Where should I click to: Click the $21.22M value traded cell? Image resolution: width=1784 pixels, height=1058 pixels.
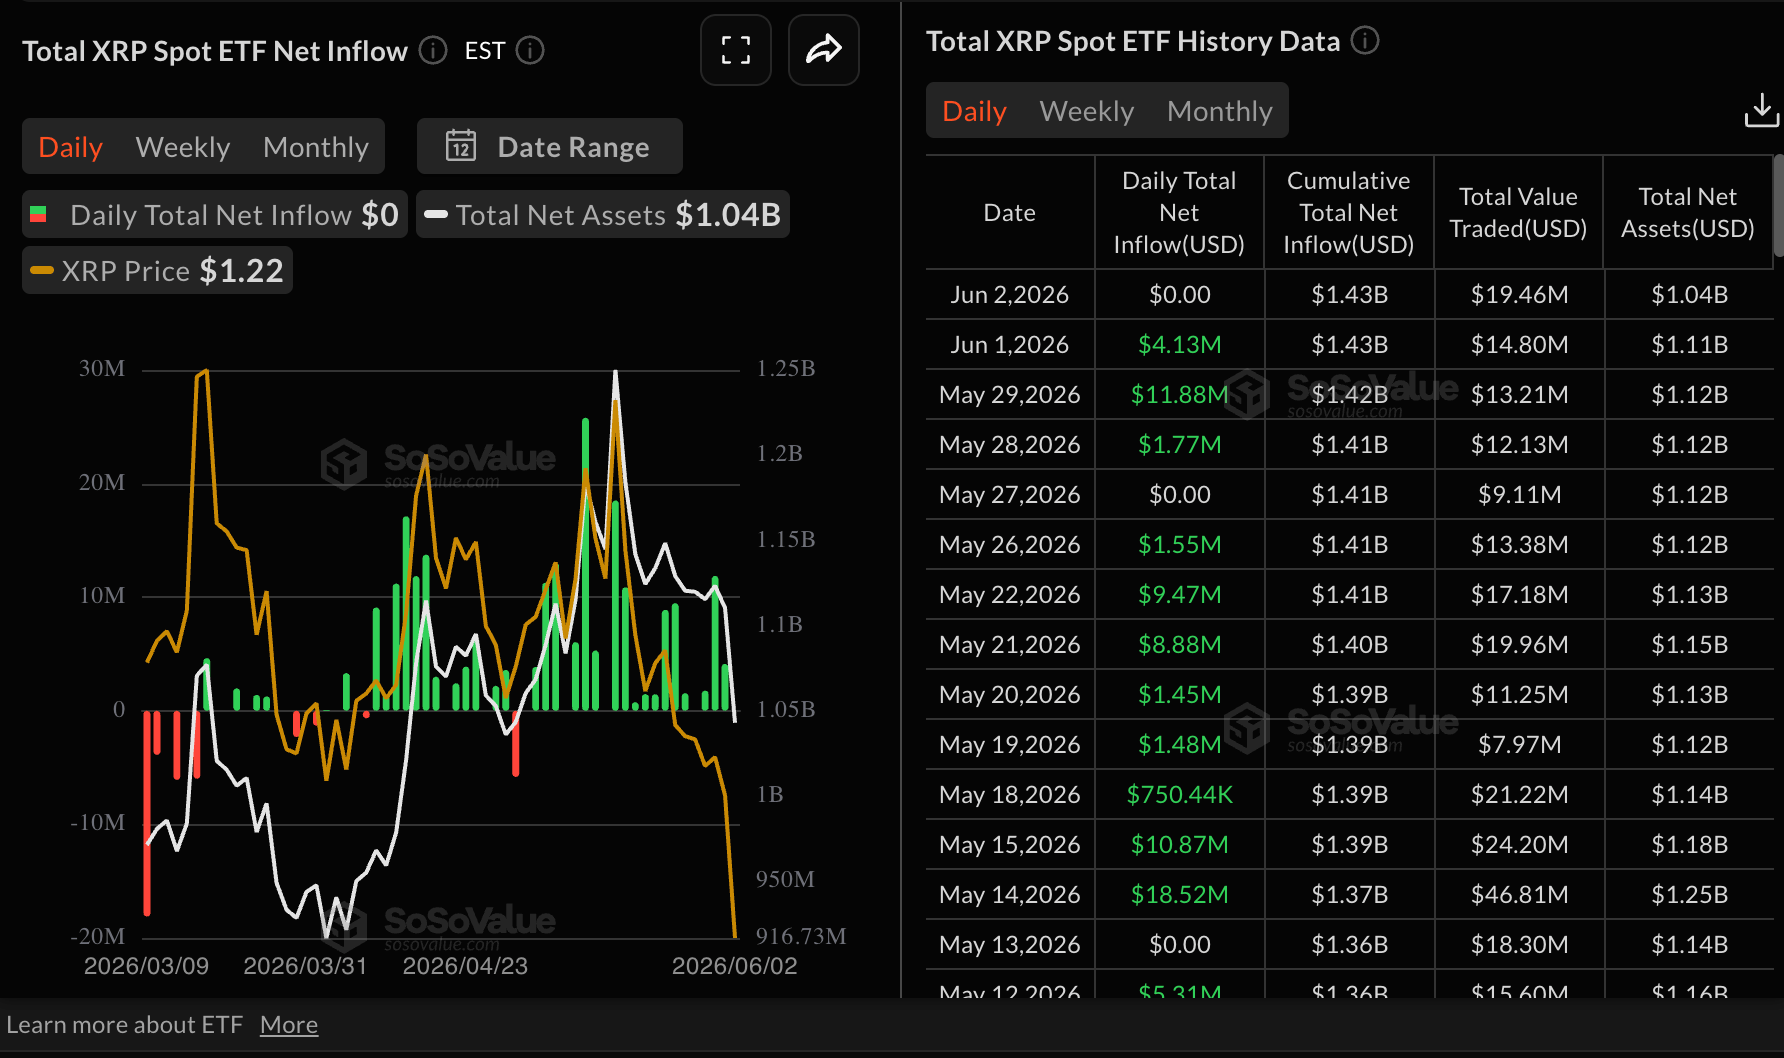coord(1520,794)
